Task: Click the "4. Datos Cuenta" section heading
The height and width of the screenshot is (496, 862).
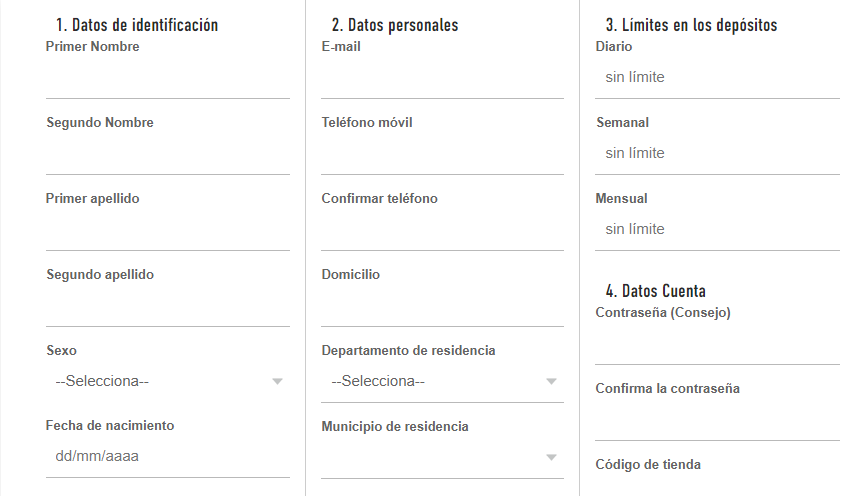Action: (x=655, y=291)
